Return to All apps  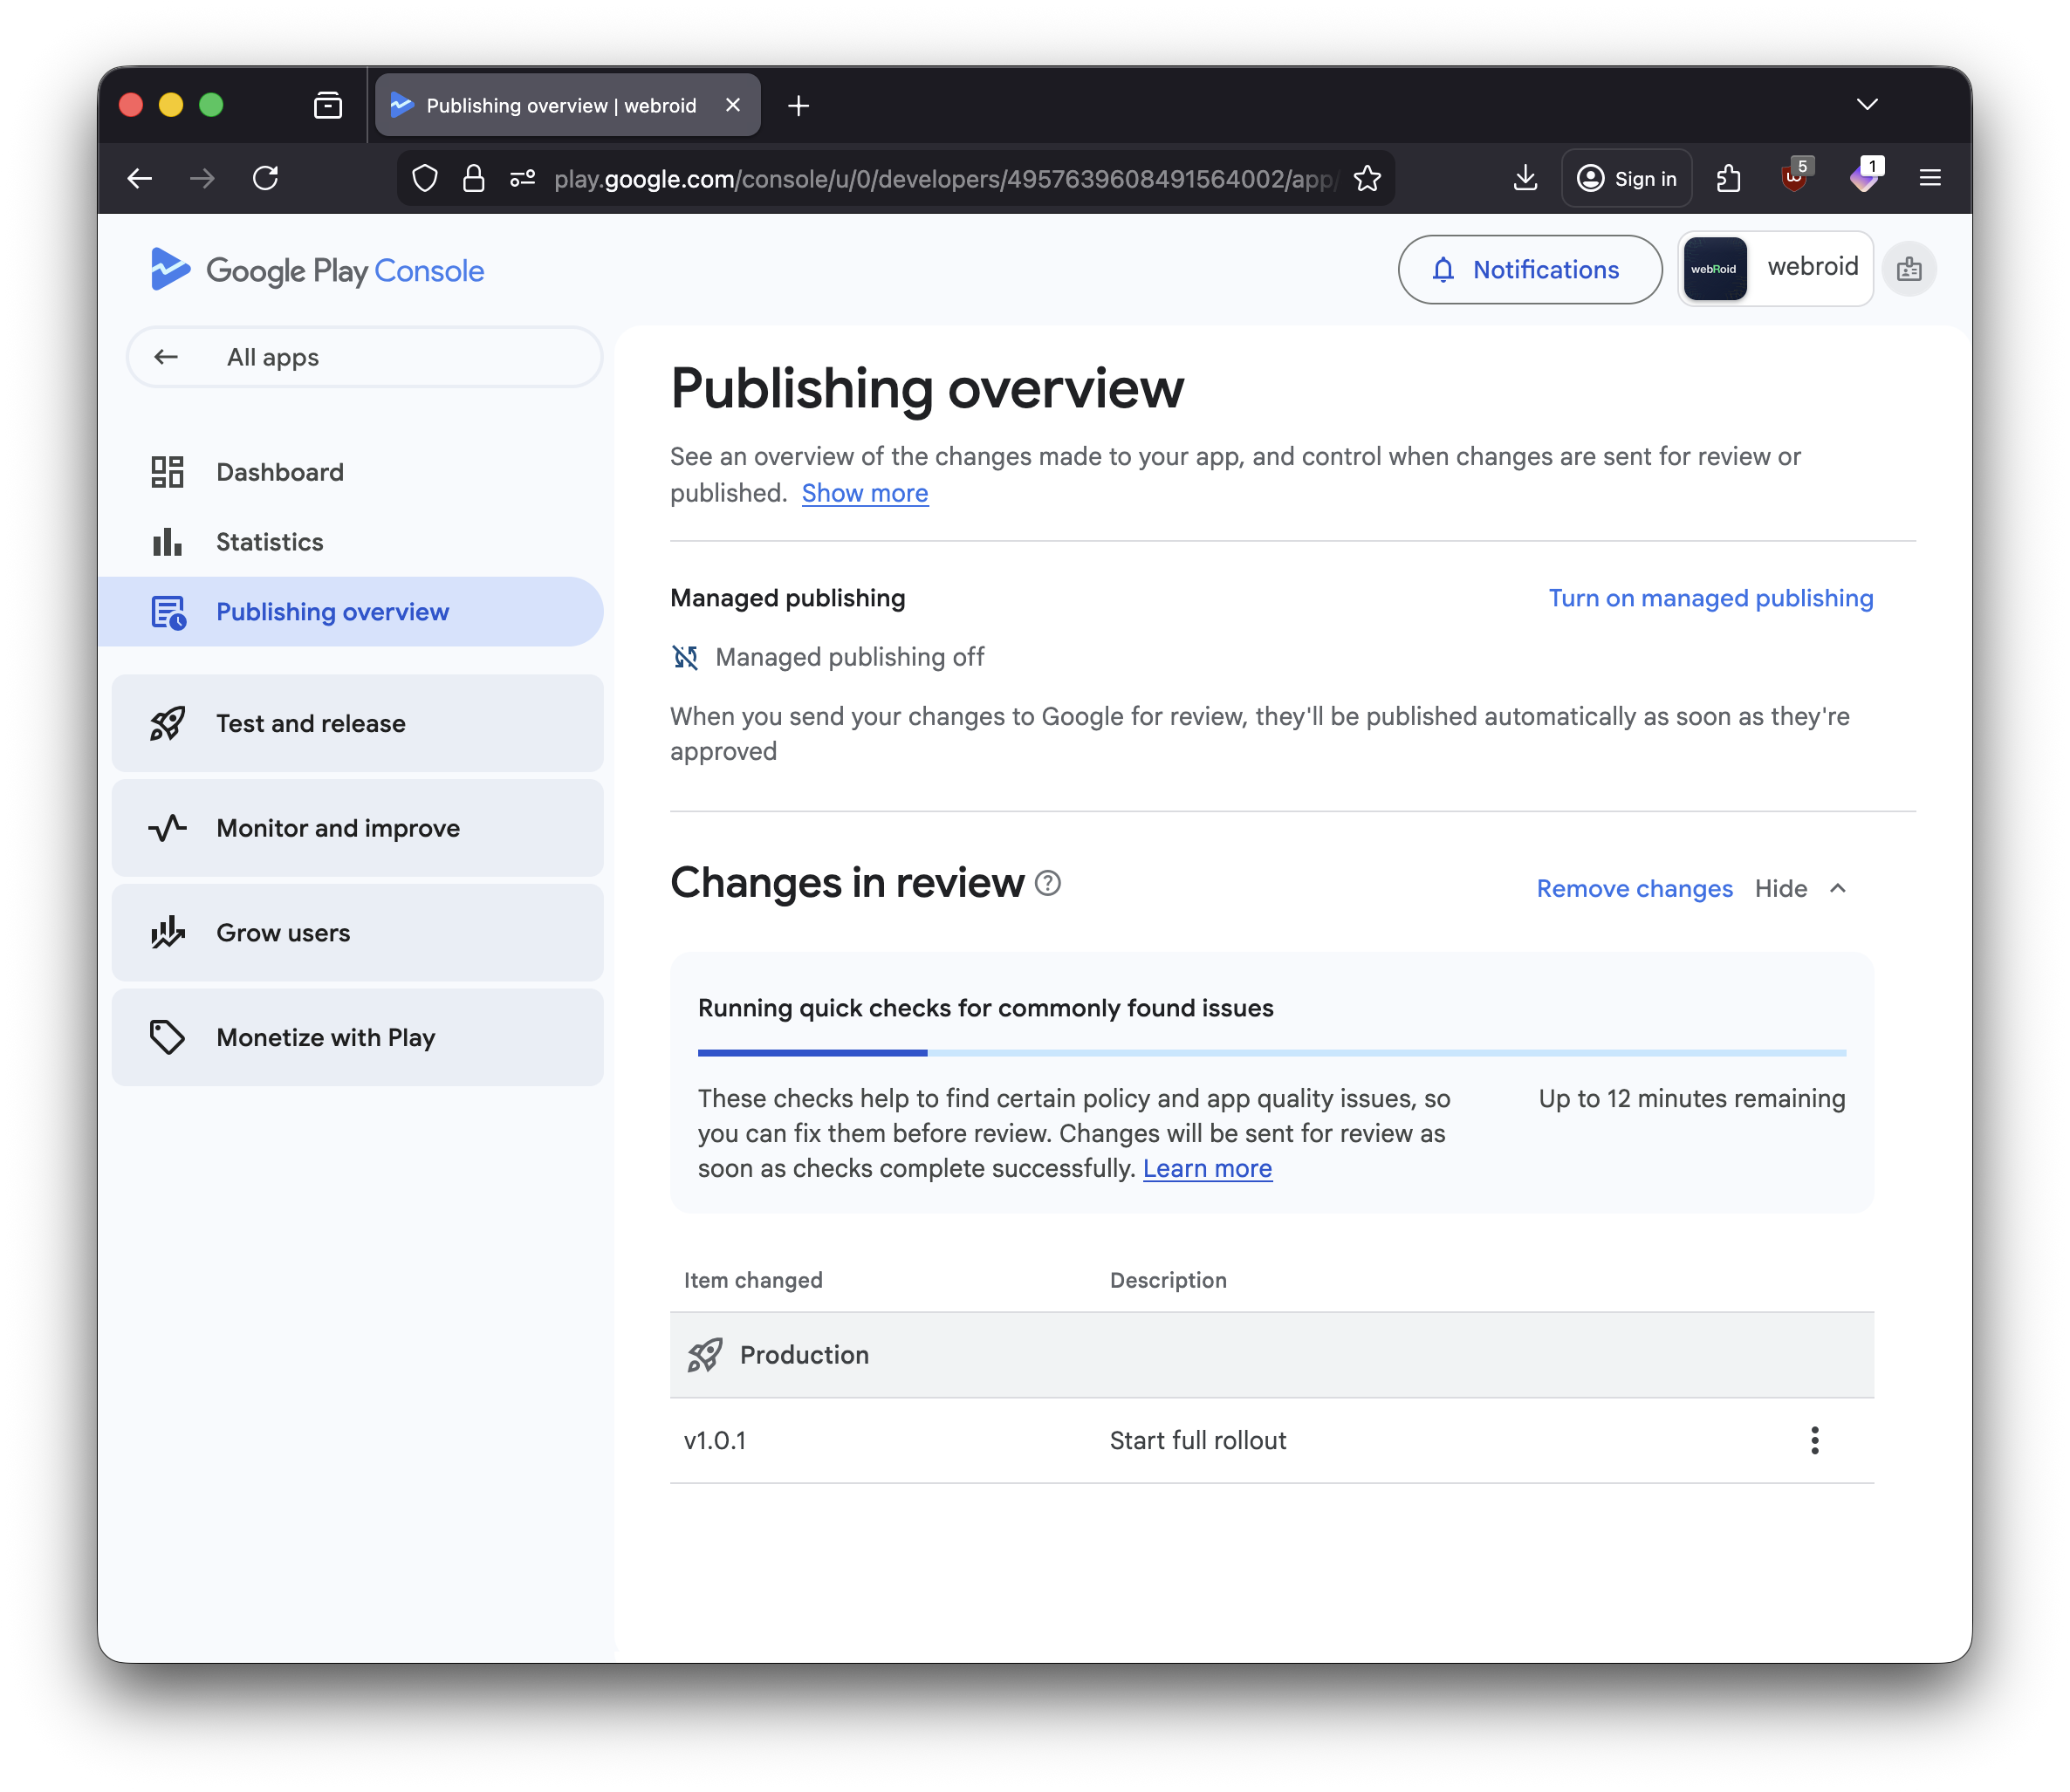[365, 357]
